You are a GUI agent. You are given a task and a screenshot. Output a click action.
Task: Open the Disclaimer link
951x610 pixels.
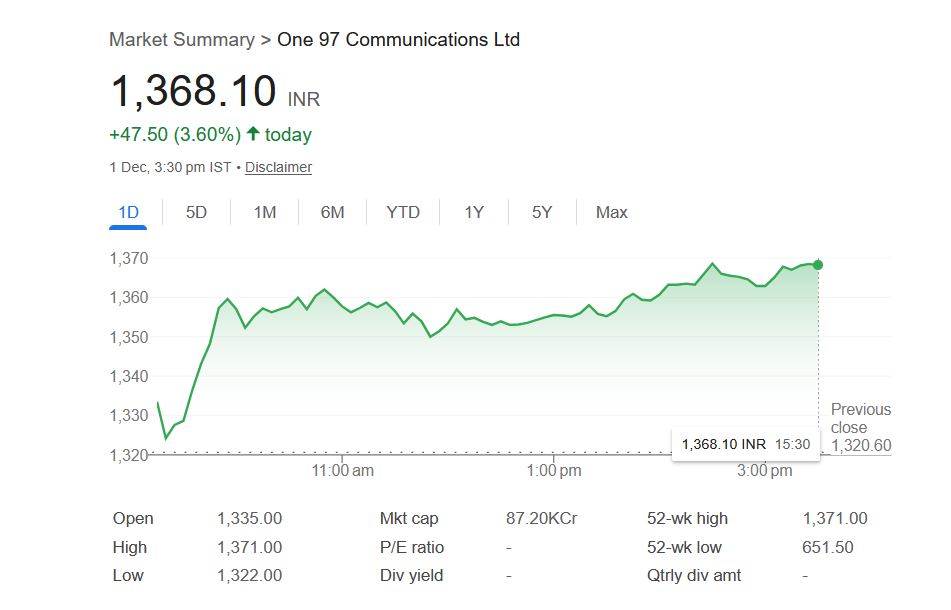pos(278,167)
